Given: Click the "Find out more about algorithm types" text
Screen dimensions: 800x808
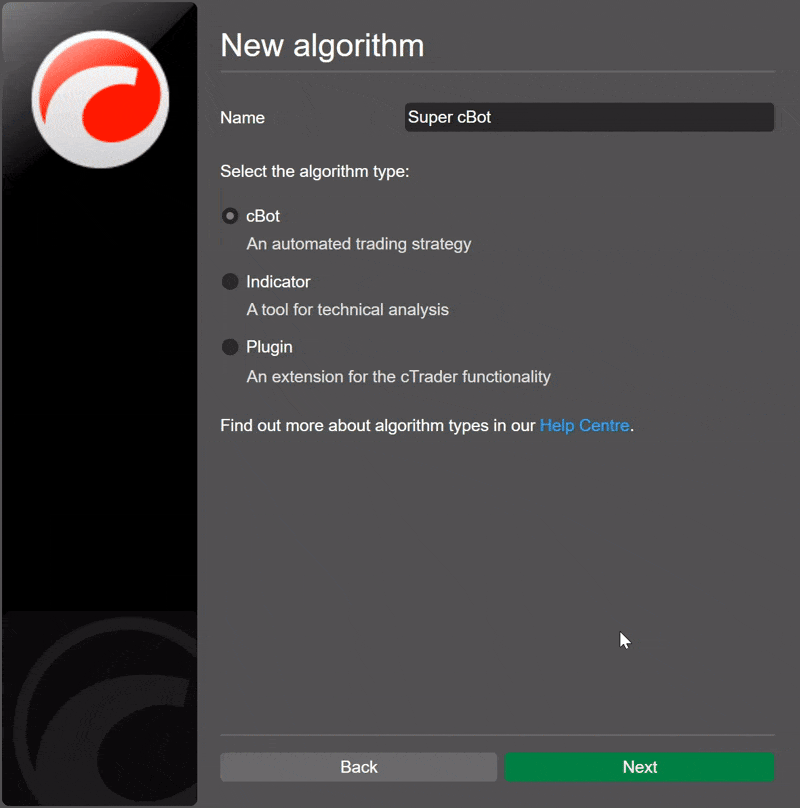Looking at the screenshot, I should coord(378,426).
